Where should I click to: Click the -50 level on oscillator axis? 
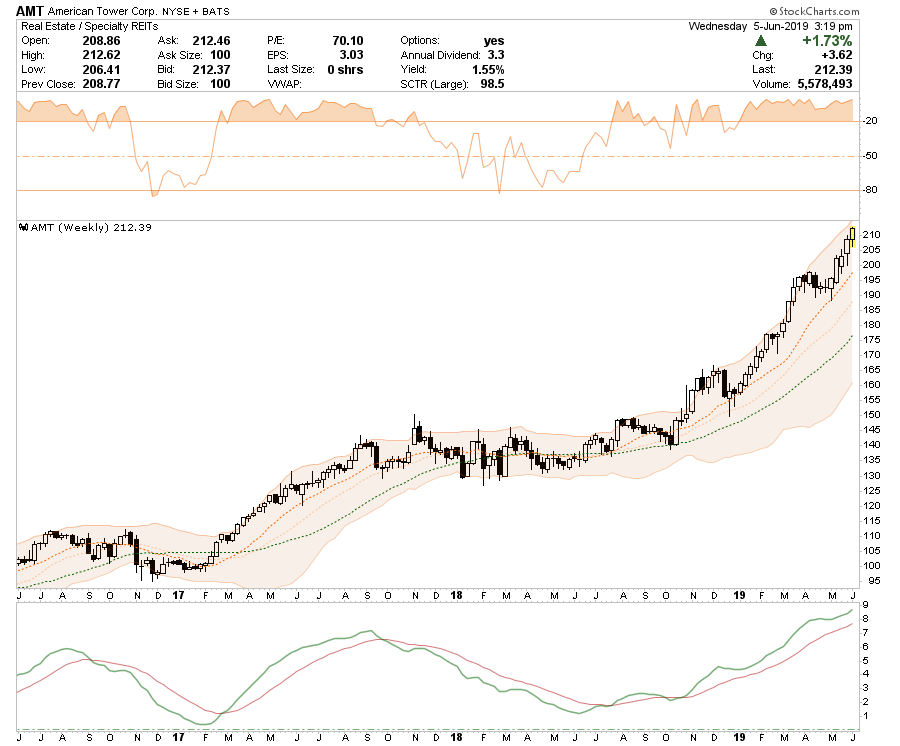[x=870, y=156]
